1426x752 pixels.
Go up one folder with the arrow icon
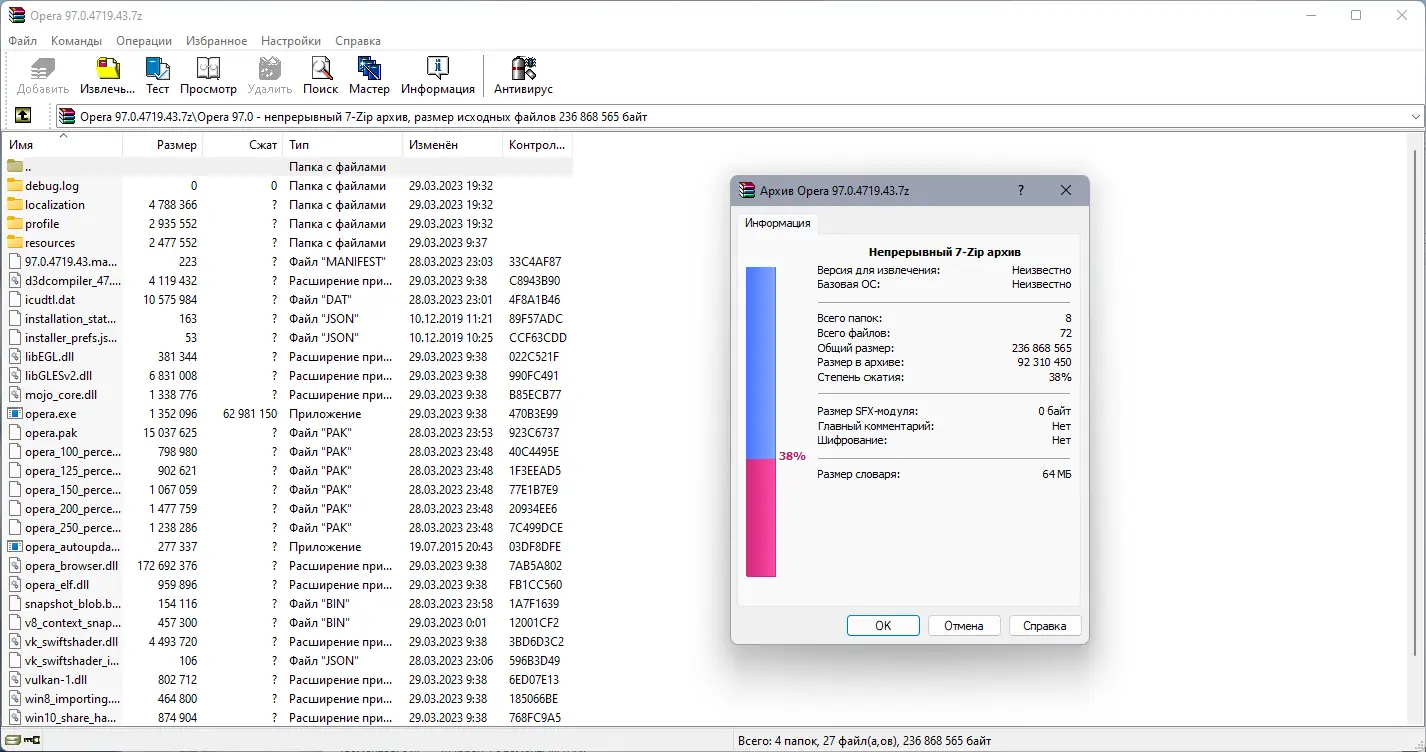tap(23, 116)
